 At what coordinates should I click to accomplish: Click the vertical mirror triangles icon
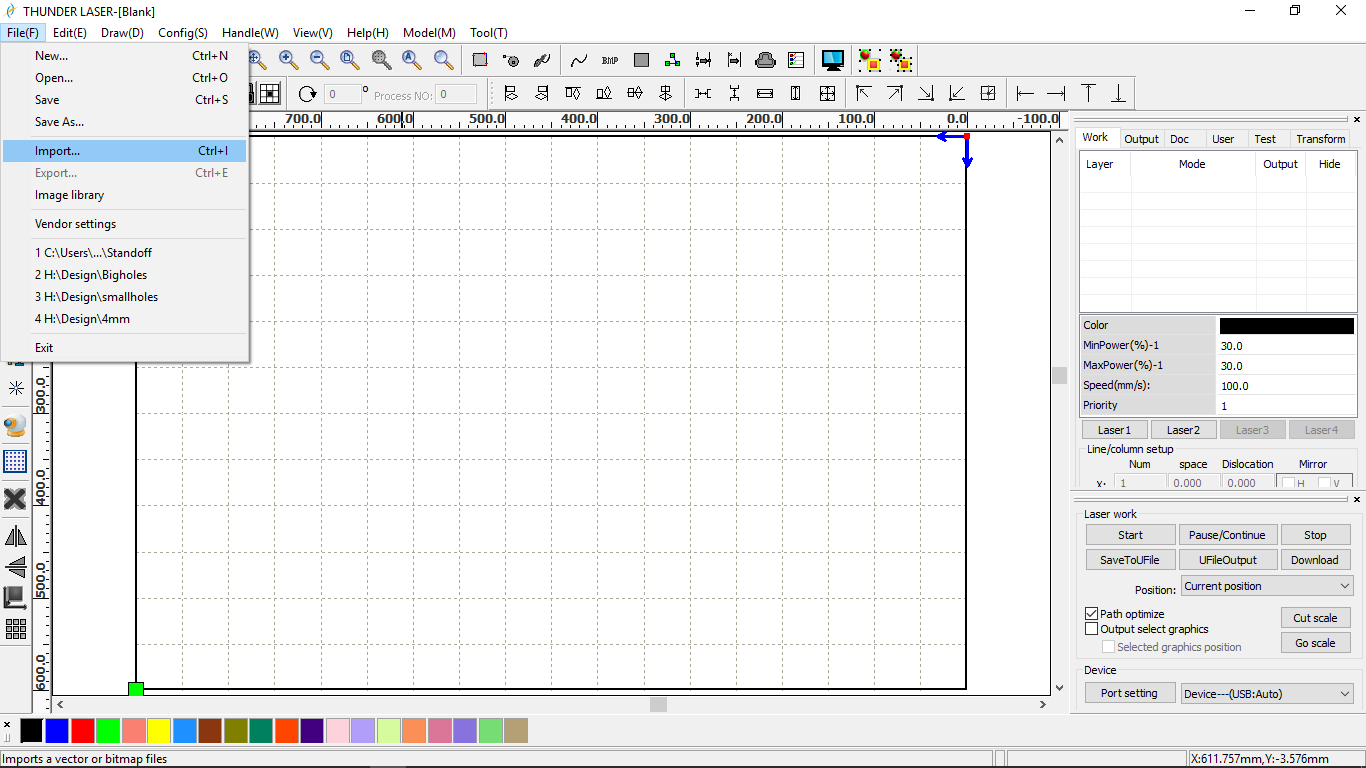pyautogui.click(x=15, y=567)
